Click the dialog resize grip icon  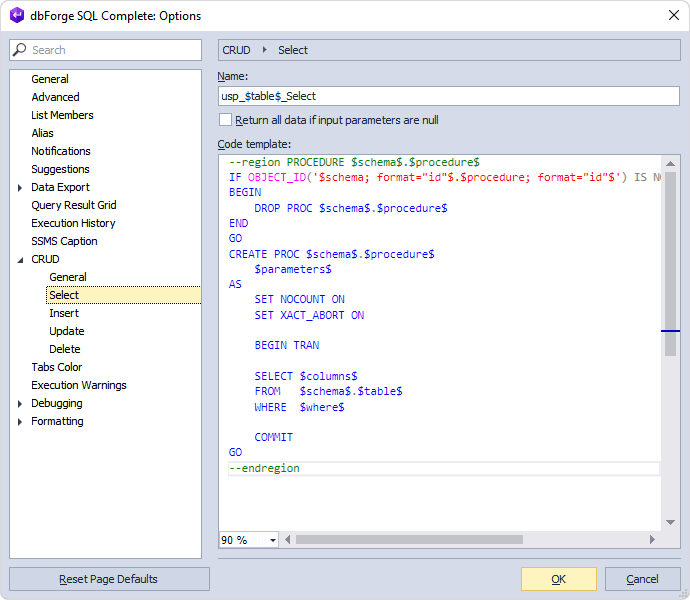pos(683,593)
